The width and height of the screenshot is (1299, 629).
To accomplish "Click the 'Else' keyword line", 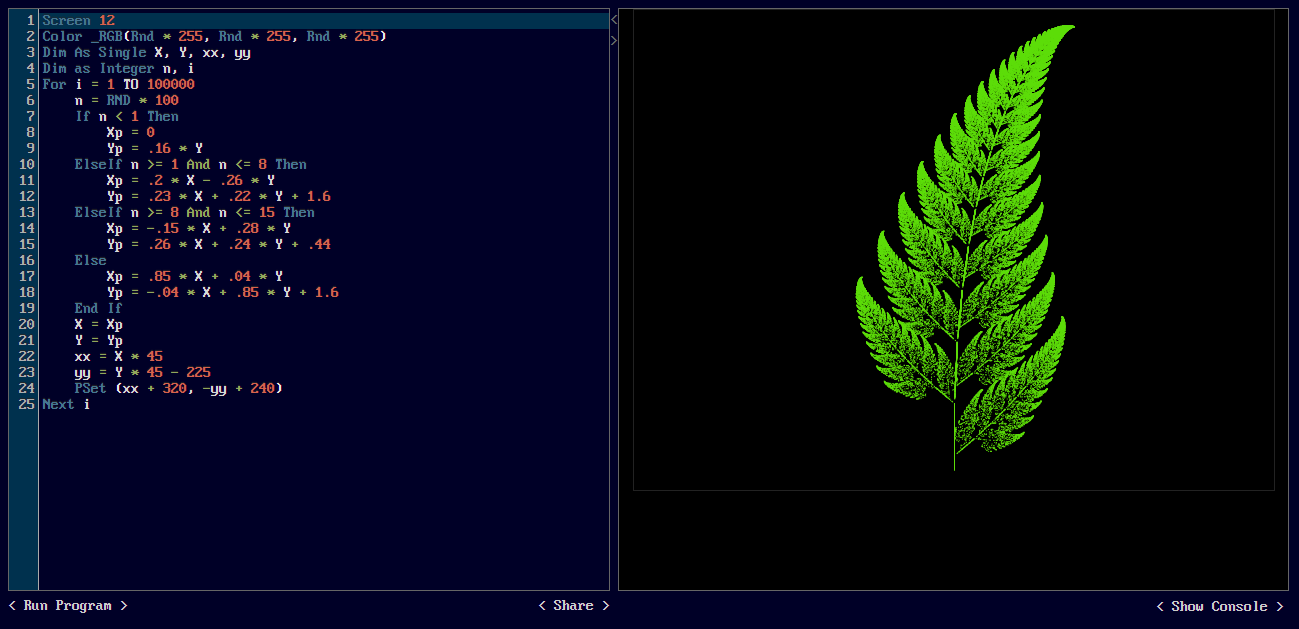I will [90, 260].
